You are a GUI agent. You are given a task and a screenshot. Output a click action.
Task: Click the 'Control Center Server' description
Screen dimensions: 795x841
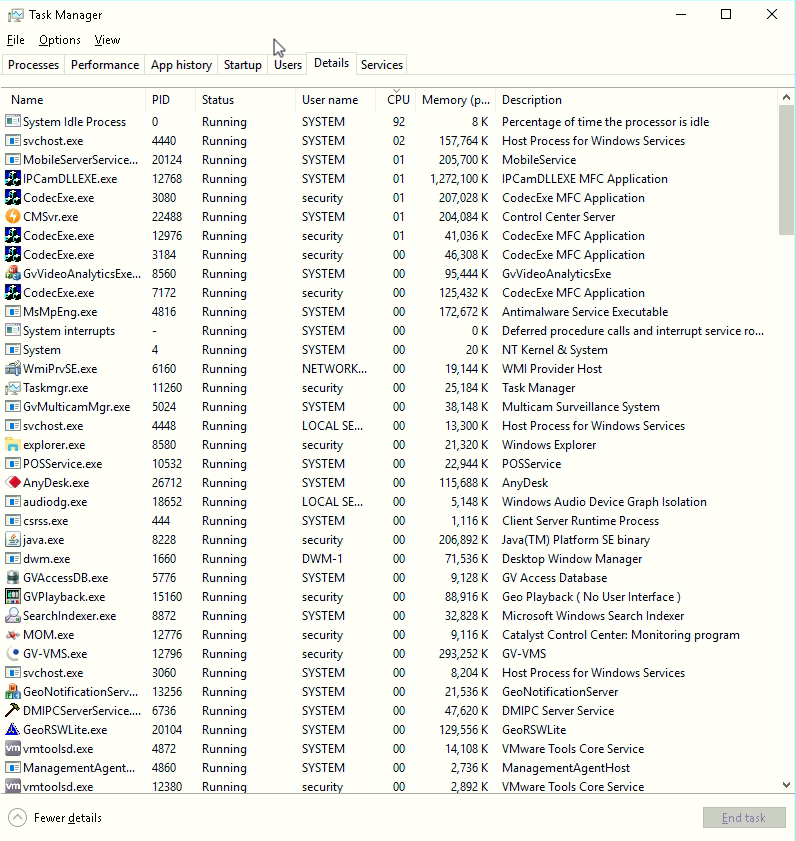[x=558, y=217]
